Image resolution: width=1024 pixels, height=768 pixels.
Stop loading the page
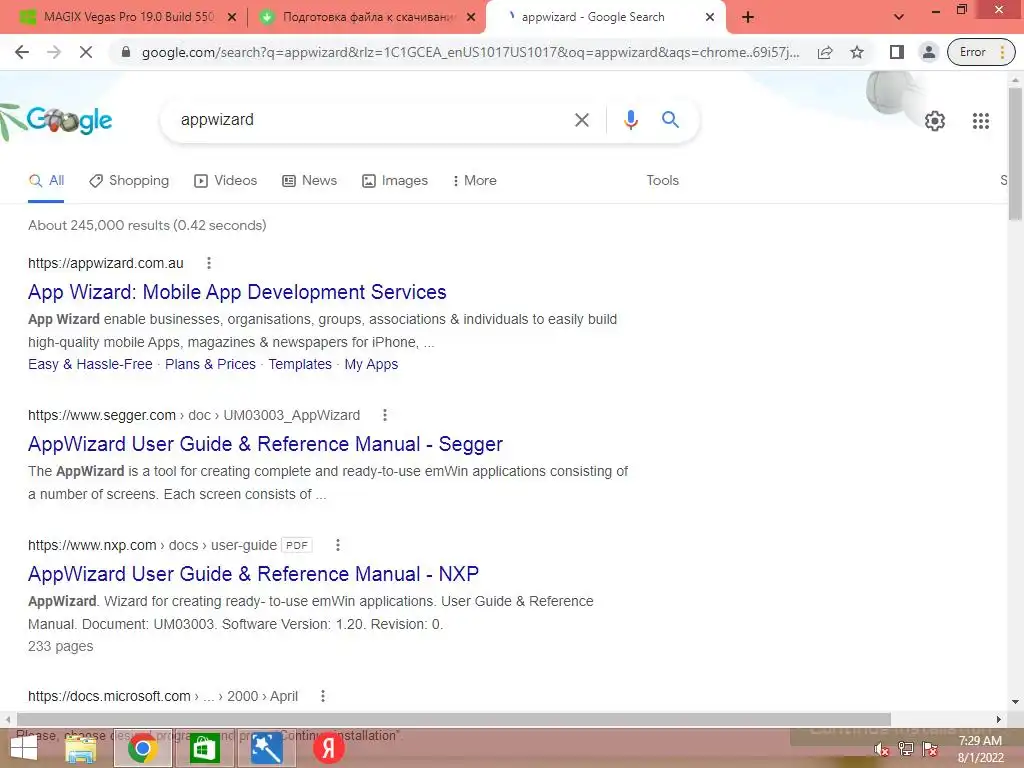click(x=86, y=52)
